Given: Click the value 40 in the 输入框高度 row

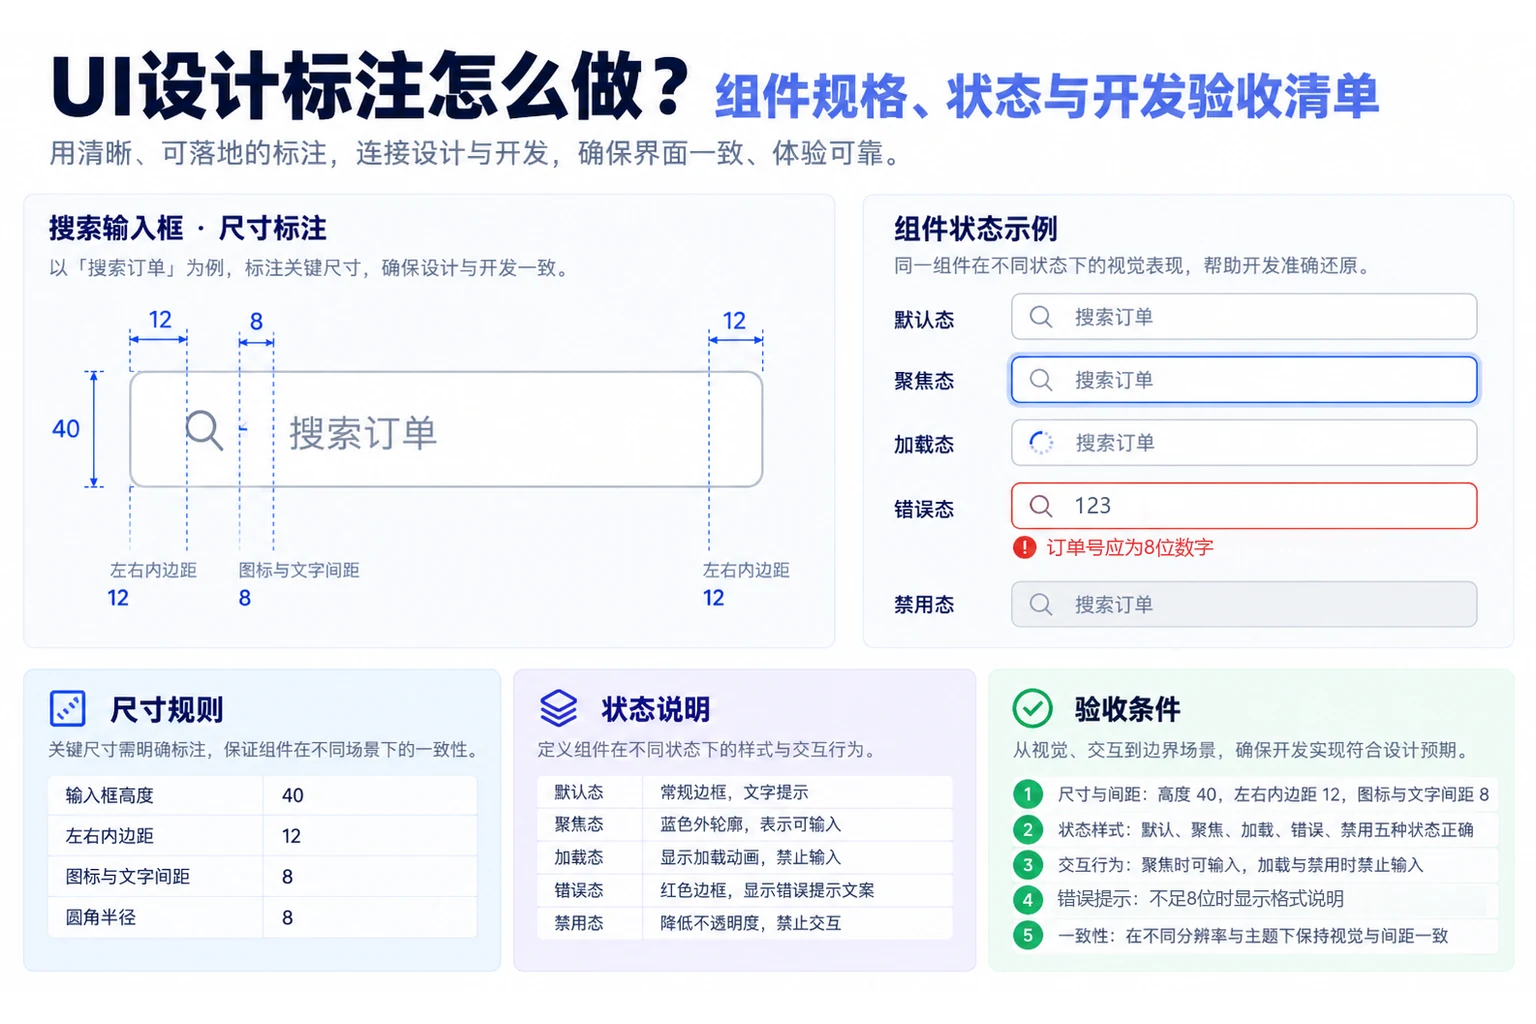Looking at the screenshot, I should tap(293, 795).
